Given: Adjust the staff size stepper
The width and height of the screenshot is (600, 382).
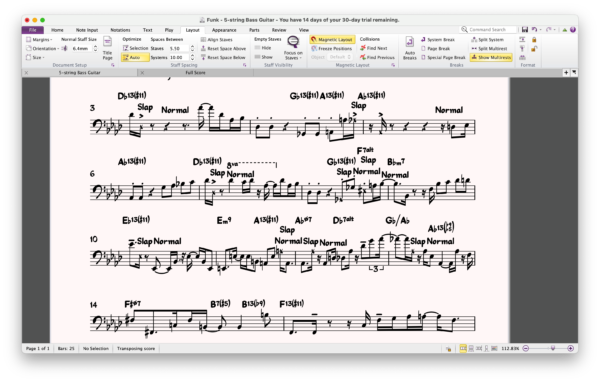Looking at the screenshot, I should tap(95, 48).
